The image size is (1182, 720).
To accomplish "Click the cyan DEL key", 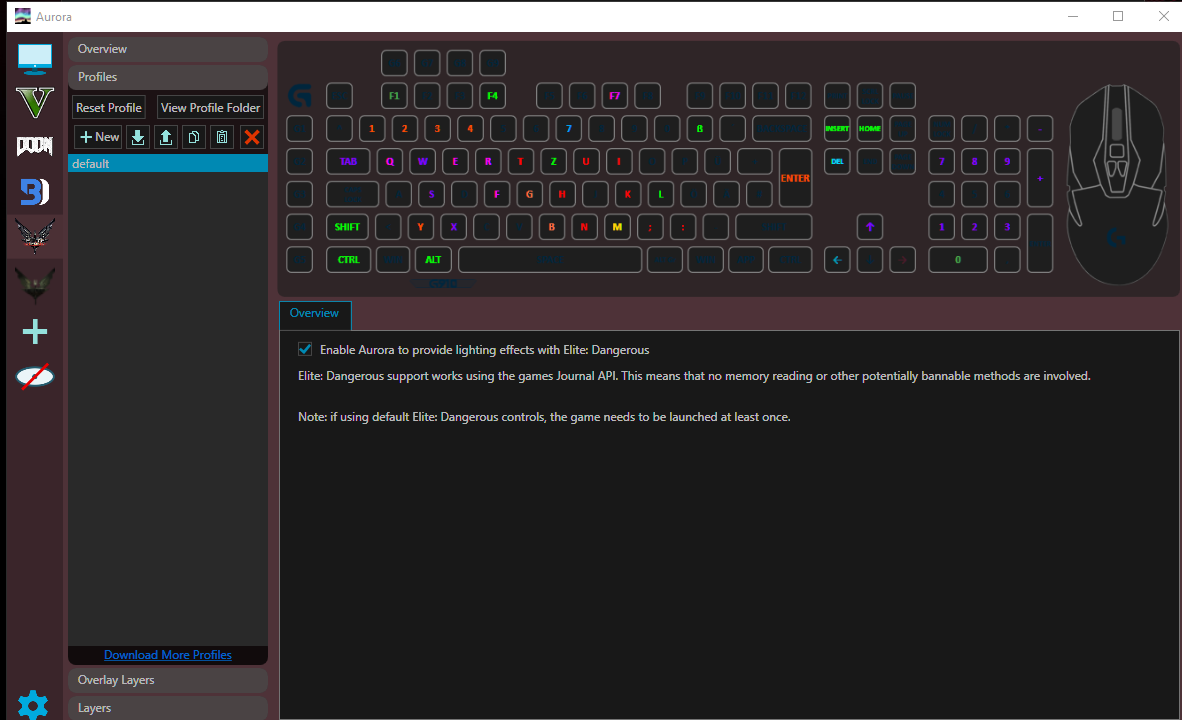I will point(837,161).
